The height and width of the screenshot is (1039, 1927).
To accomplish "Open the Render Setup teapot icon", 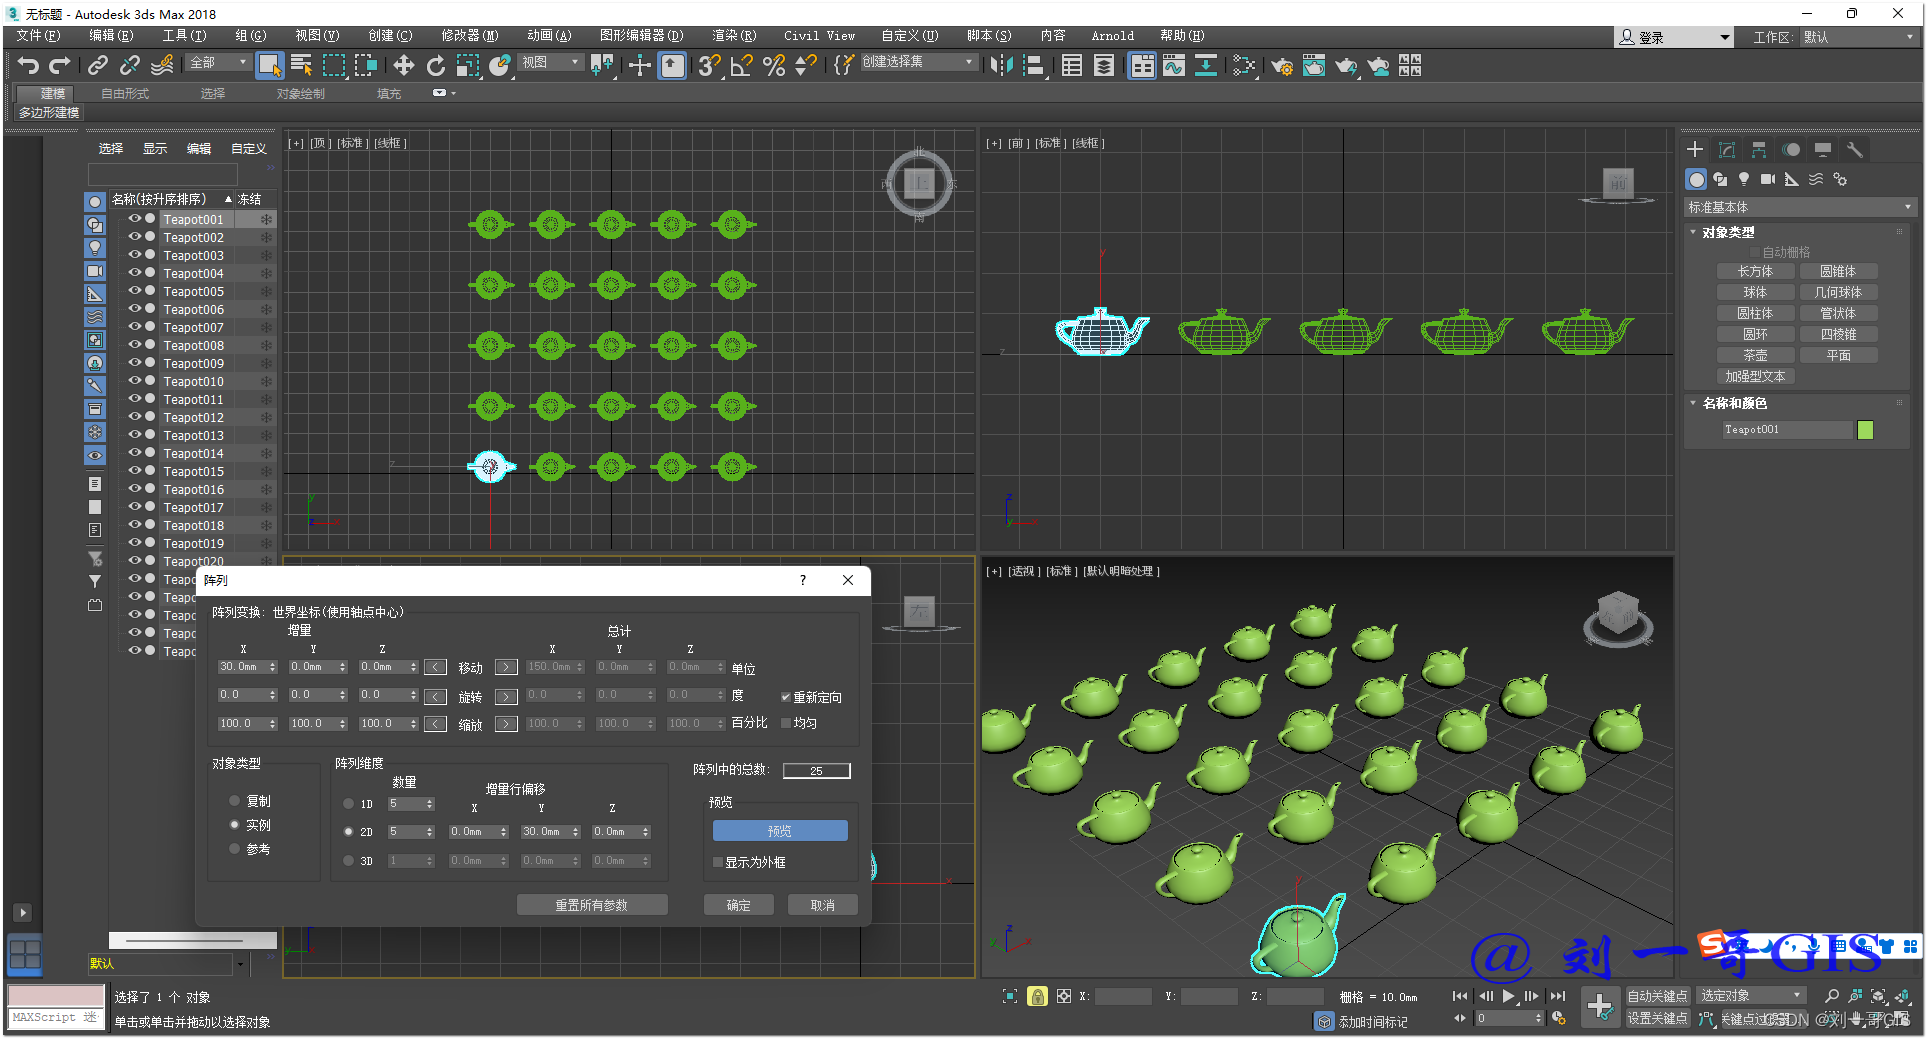I will pyautogui.click(x=1281, y=66).
